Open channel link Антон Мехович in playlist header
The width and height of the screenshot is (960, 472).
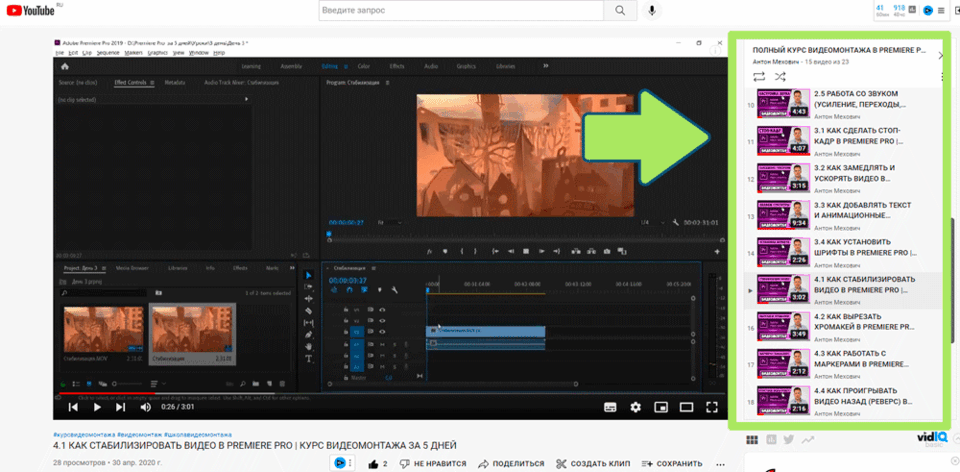point(776,62)
